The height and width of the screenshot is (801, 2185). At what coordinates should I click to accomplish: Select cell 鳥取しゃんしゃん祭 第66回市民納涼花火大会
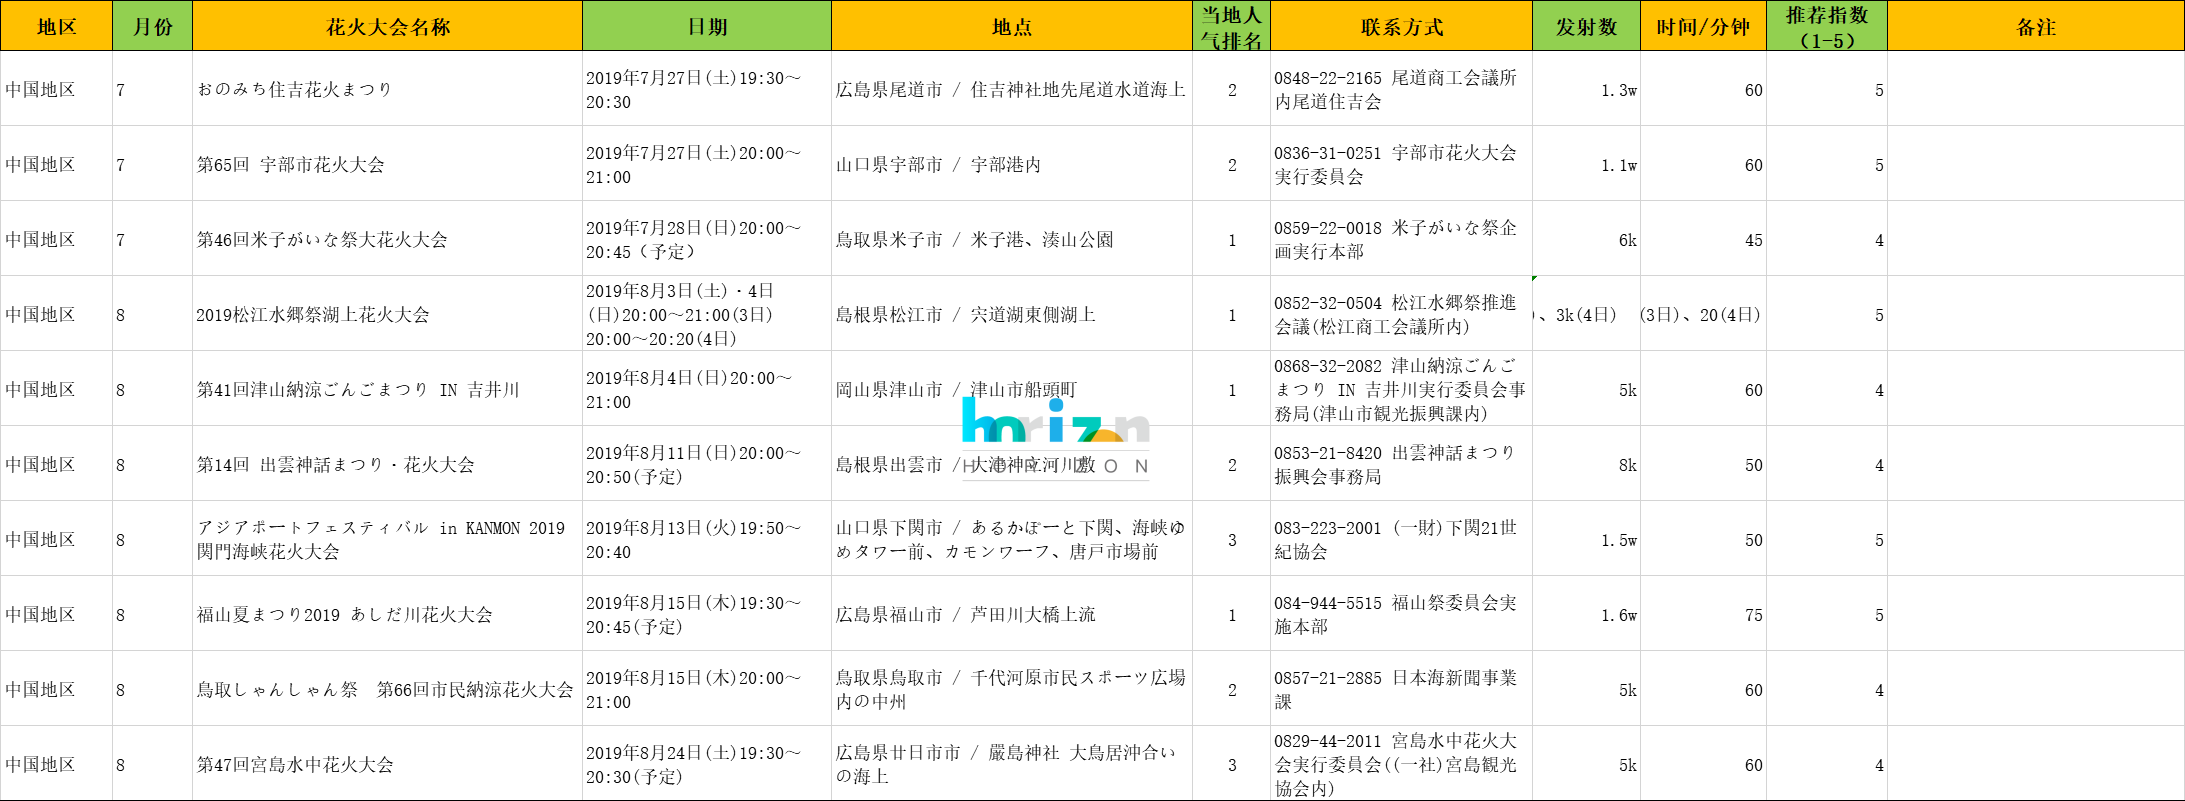[387, 689]
